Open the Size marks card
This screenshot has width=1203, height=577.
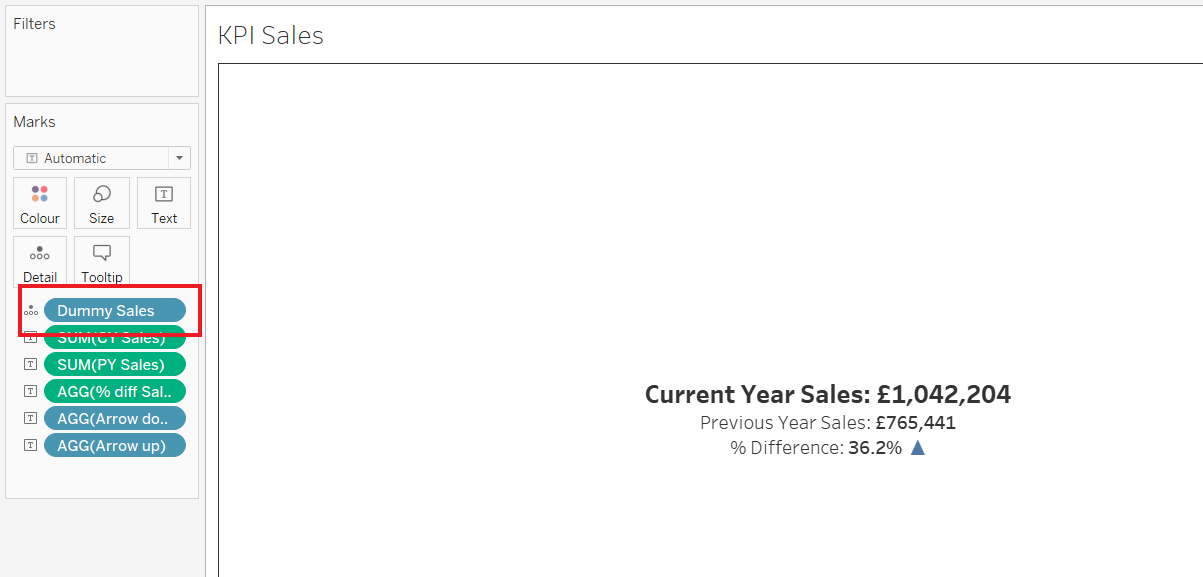pyautogui.click(x=102, y=203)
